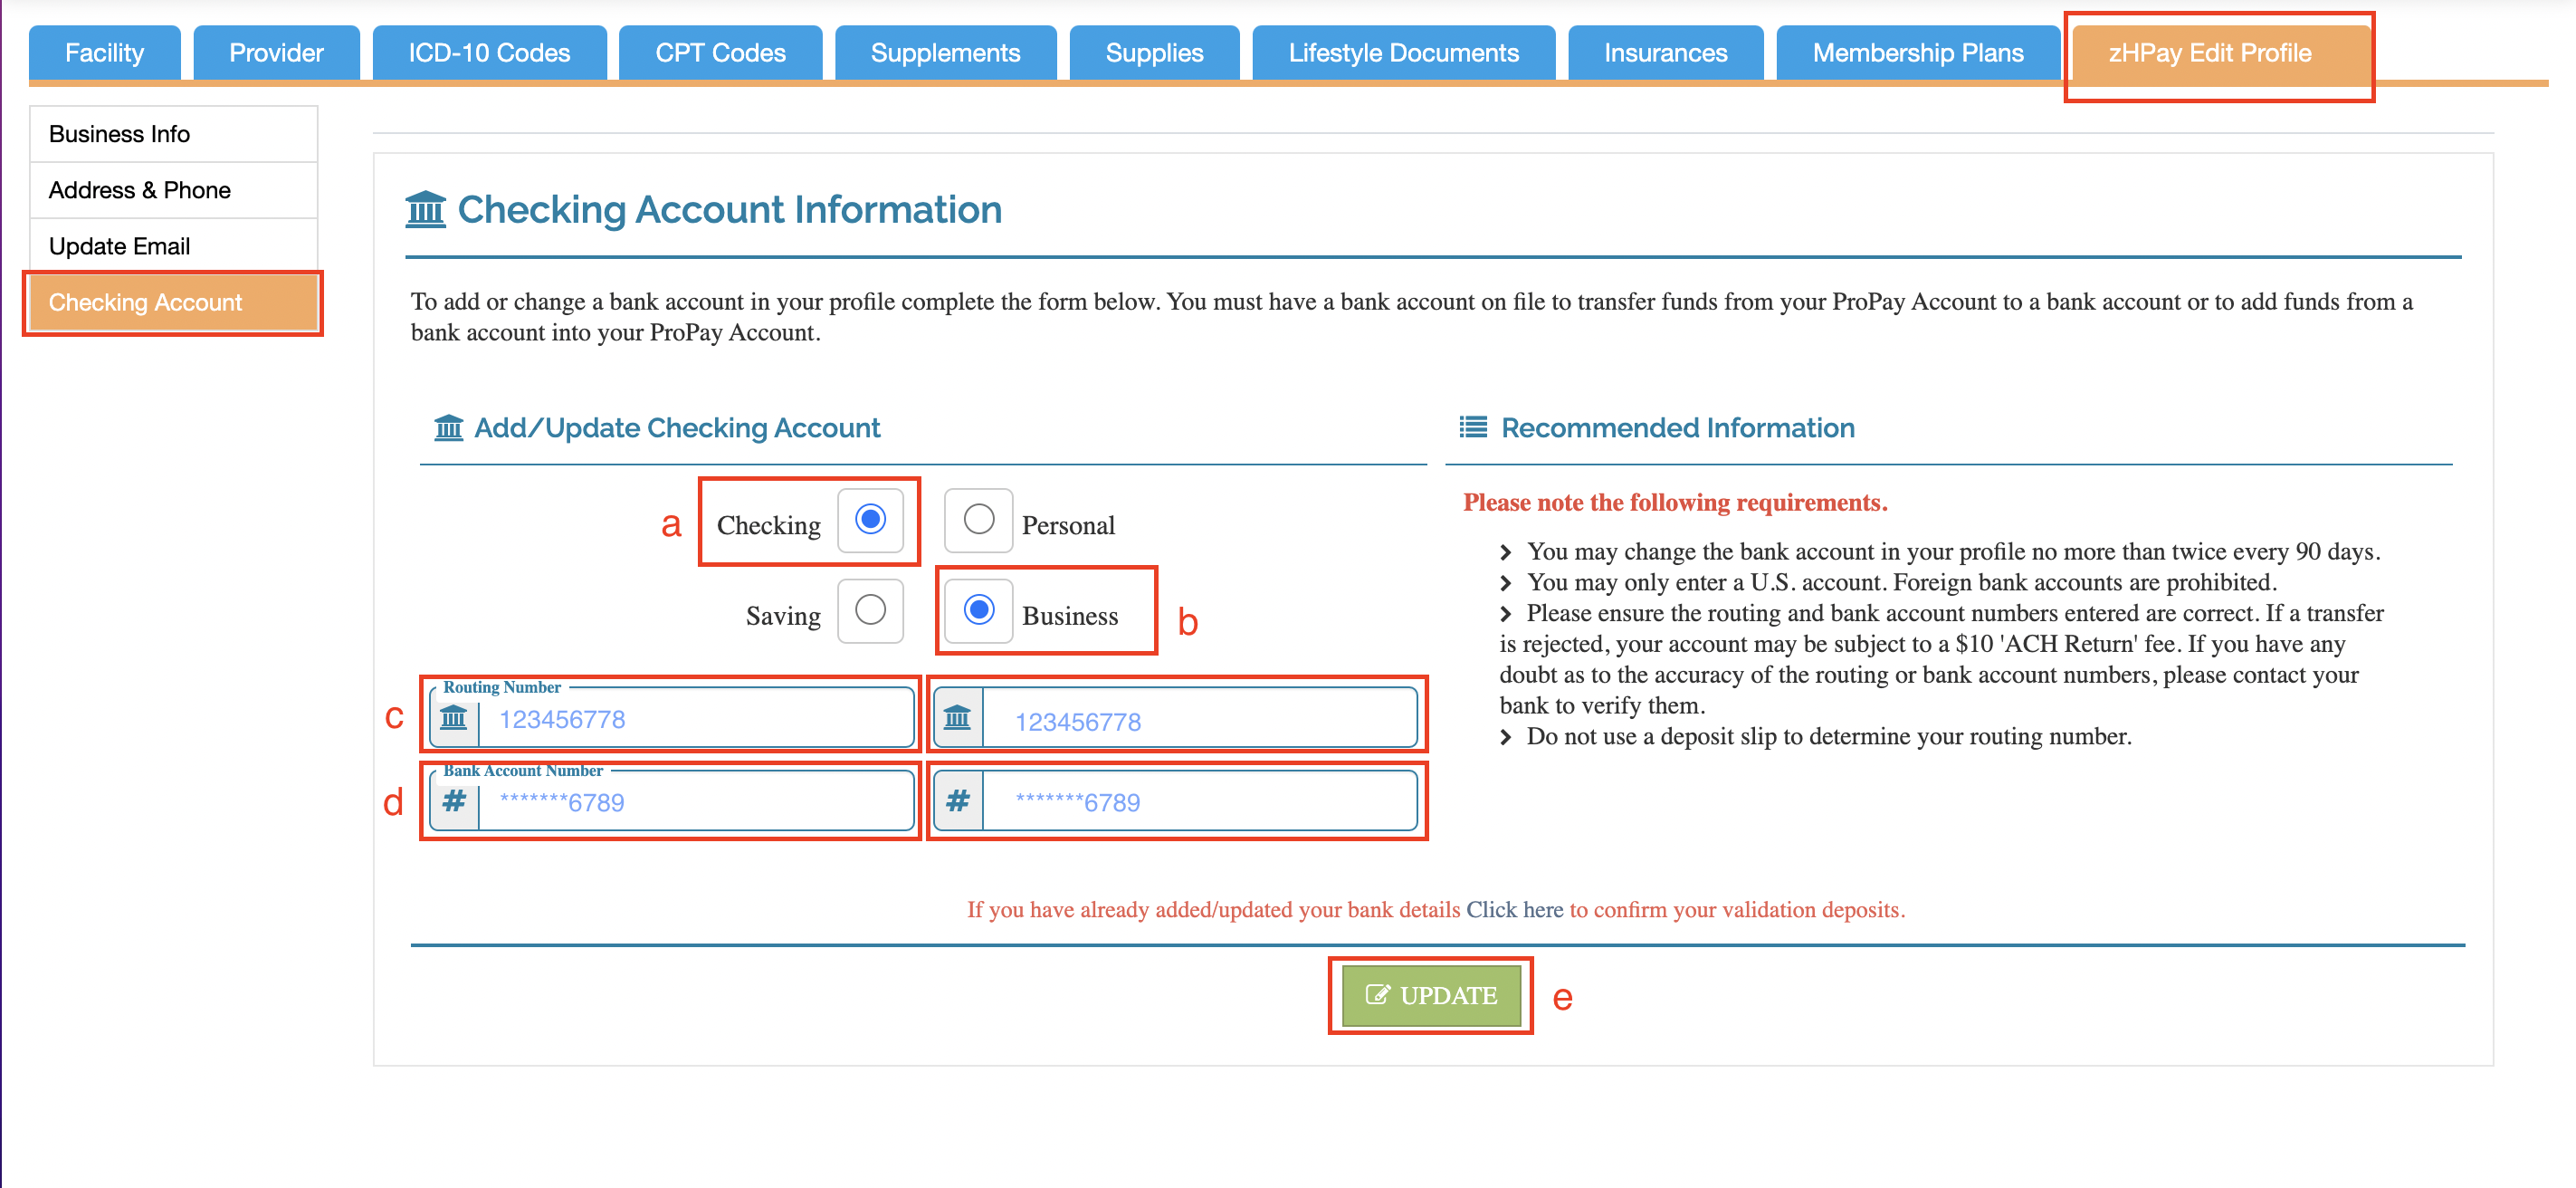Click the 'Click here' validation deposits link
The width and height of the screenshot is (2576, 1188).
coord(1514,910)
